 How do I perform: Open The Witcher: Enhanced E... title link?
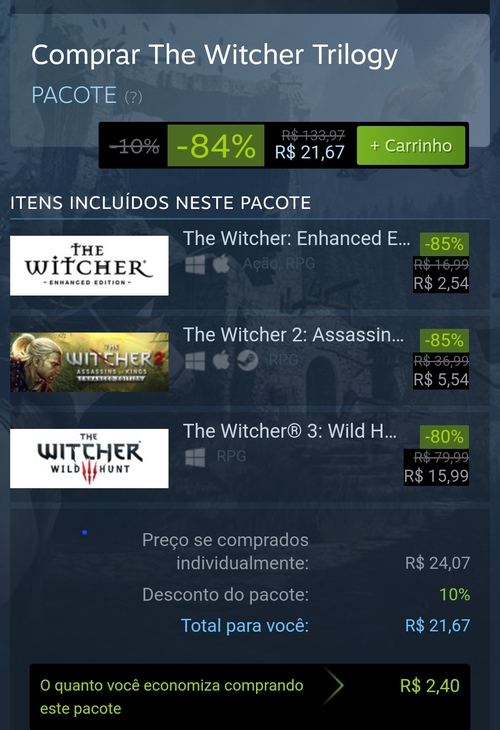[x=297, y=238]
